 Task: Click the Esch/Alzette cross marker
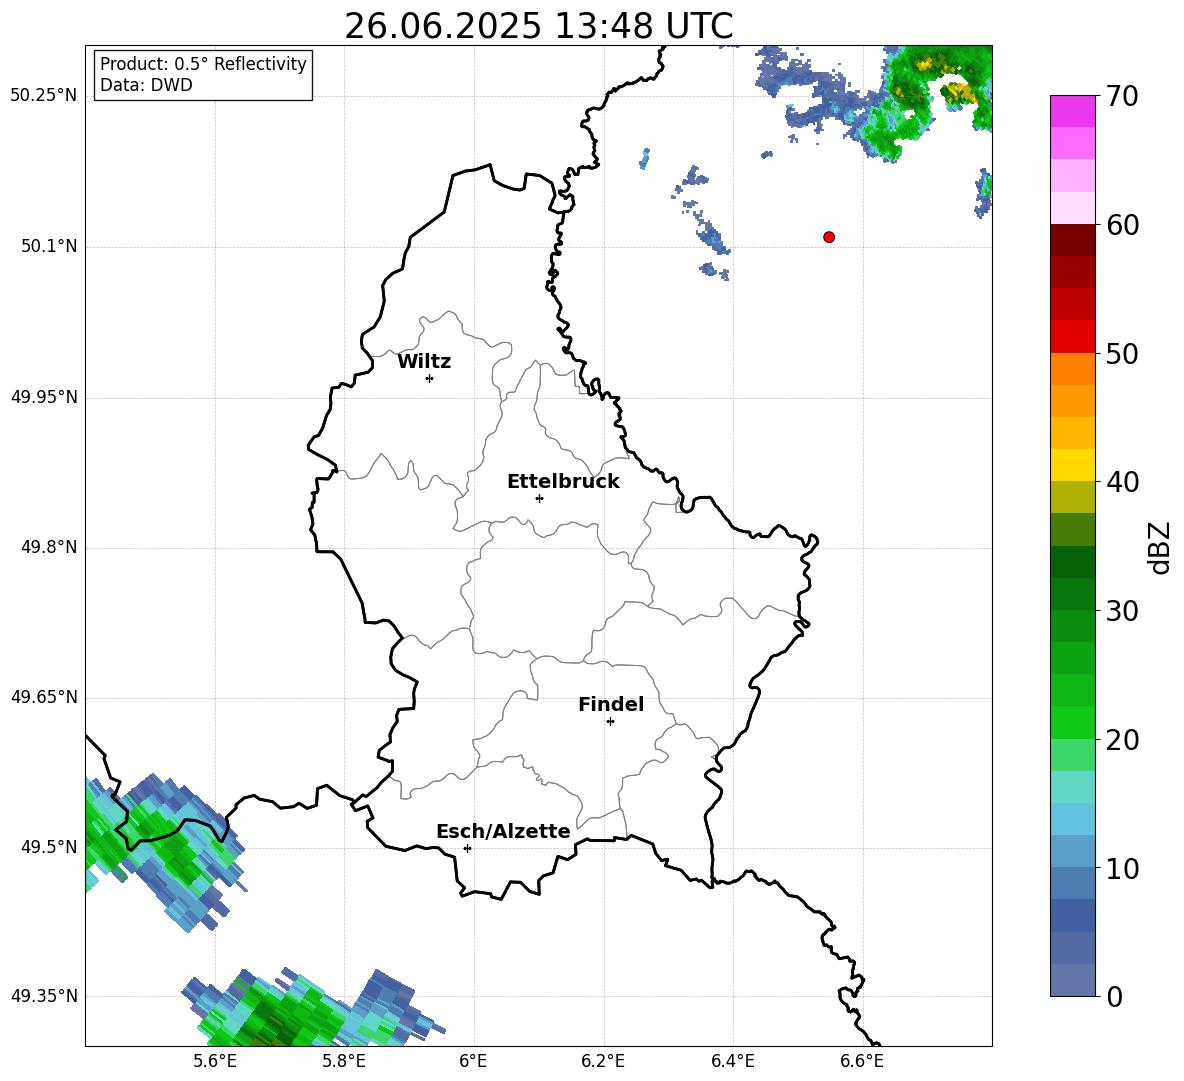tap(467, 848)
